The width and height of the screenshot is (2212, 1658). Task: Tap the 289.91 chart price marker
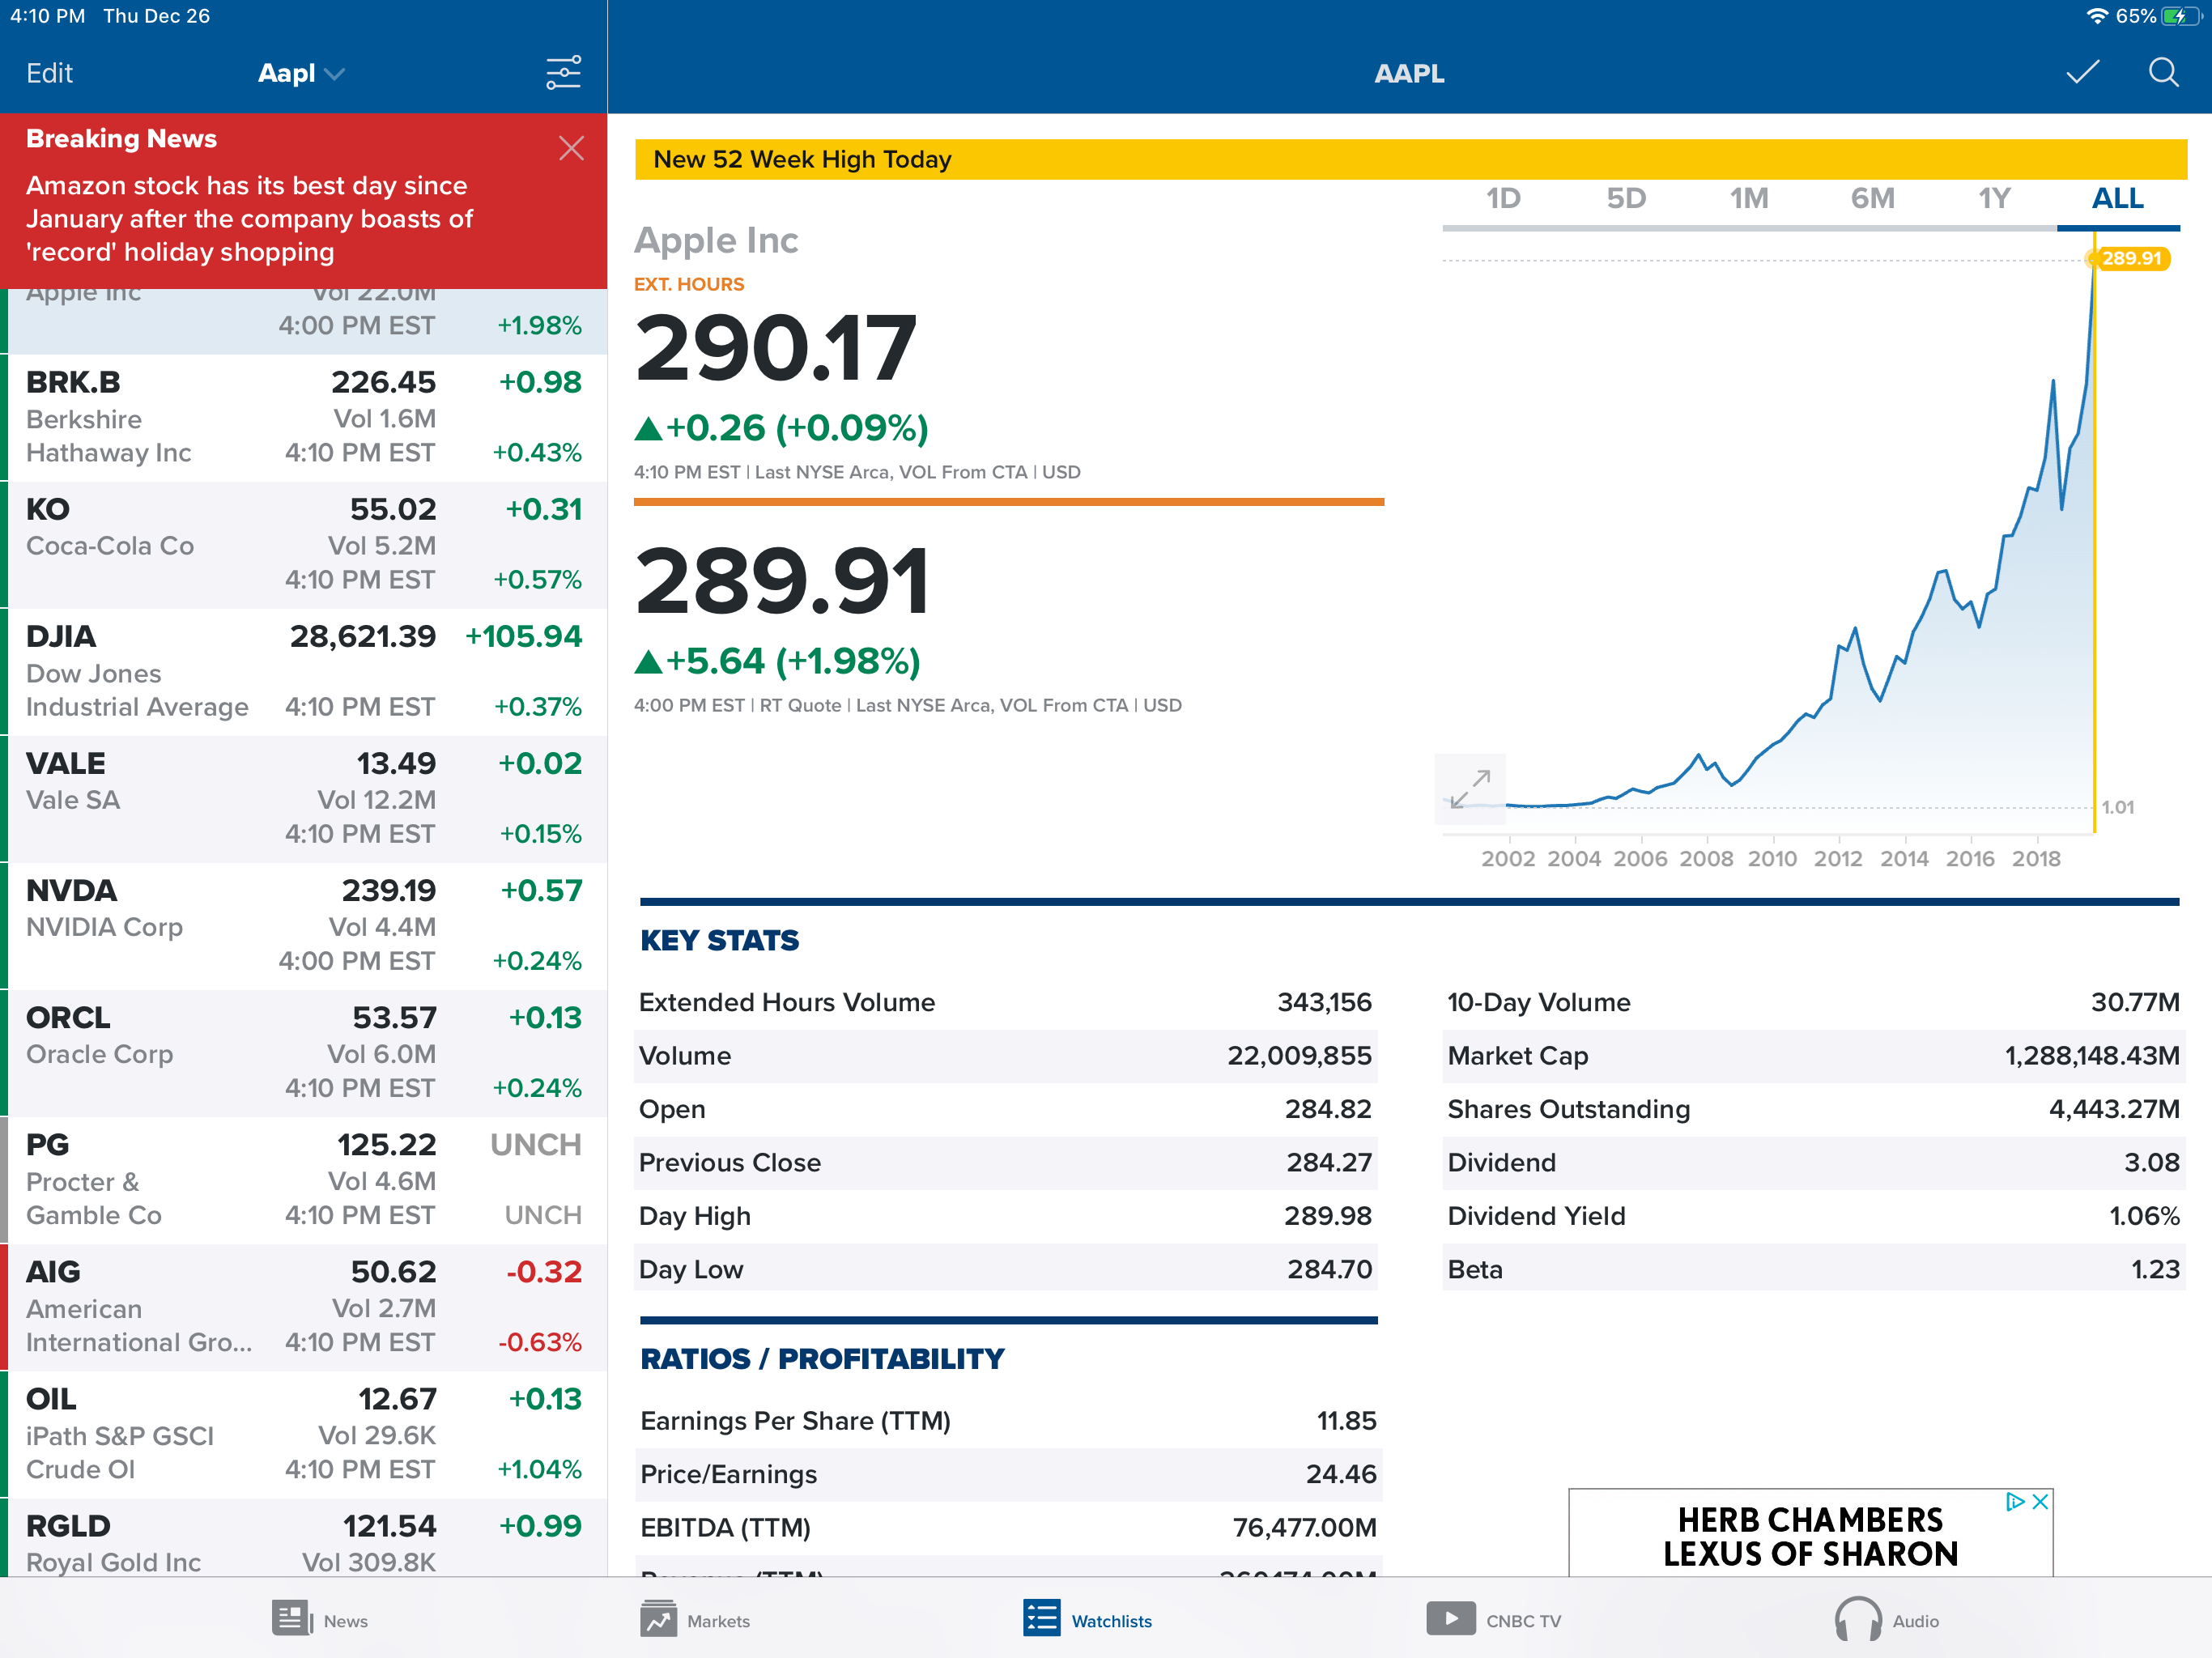pyautogui.click(x=2131, y=259)
